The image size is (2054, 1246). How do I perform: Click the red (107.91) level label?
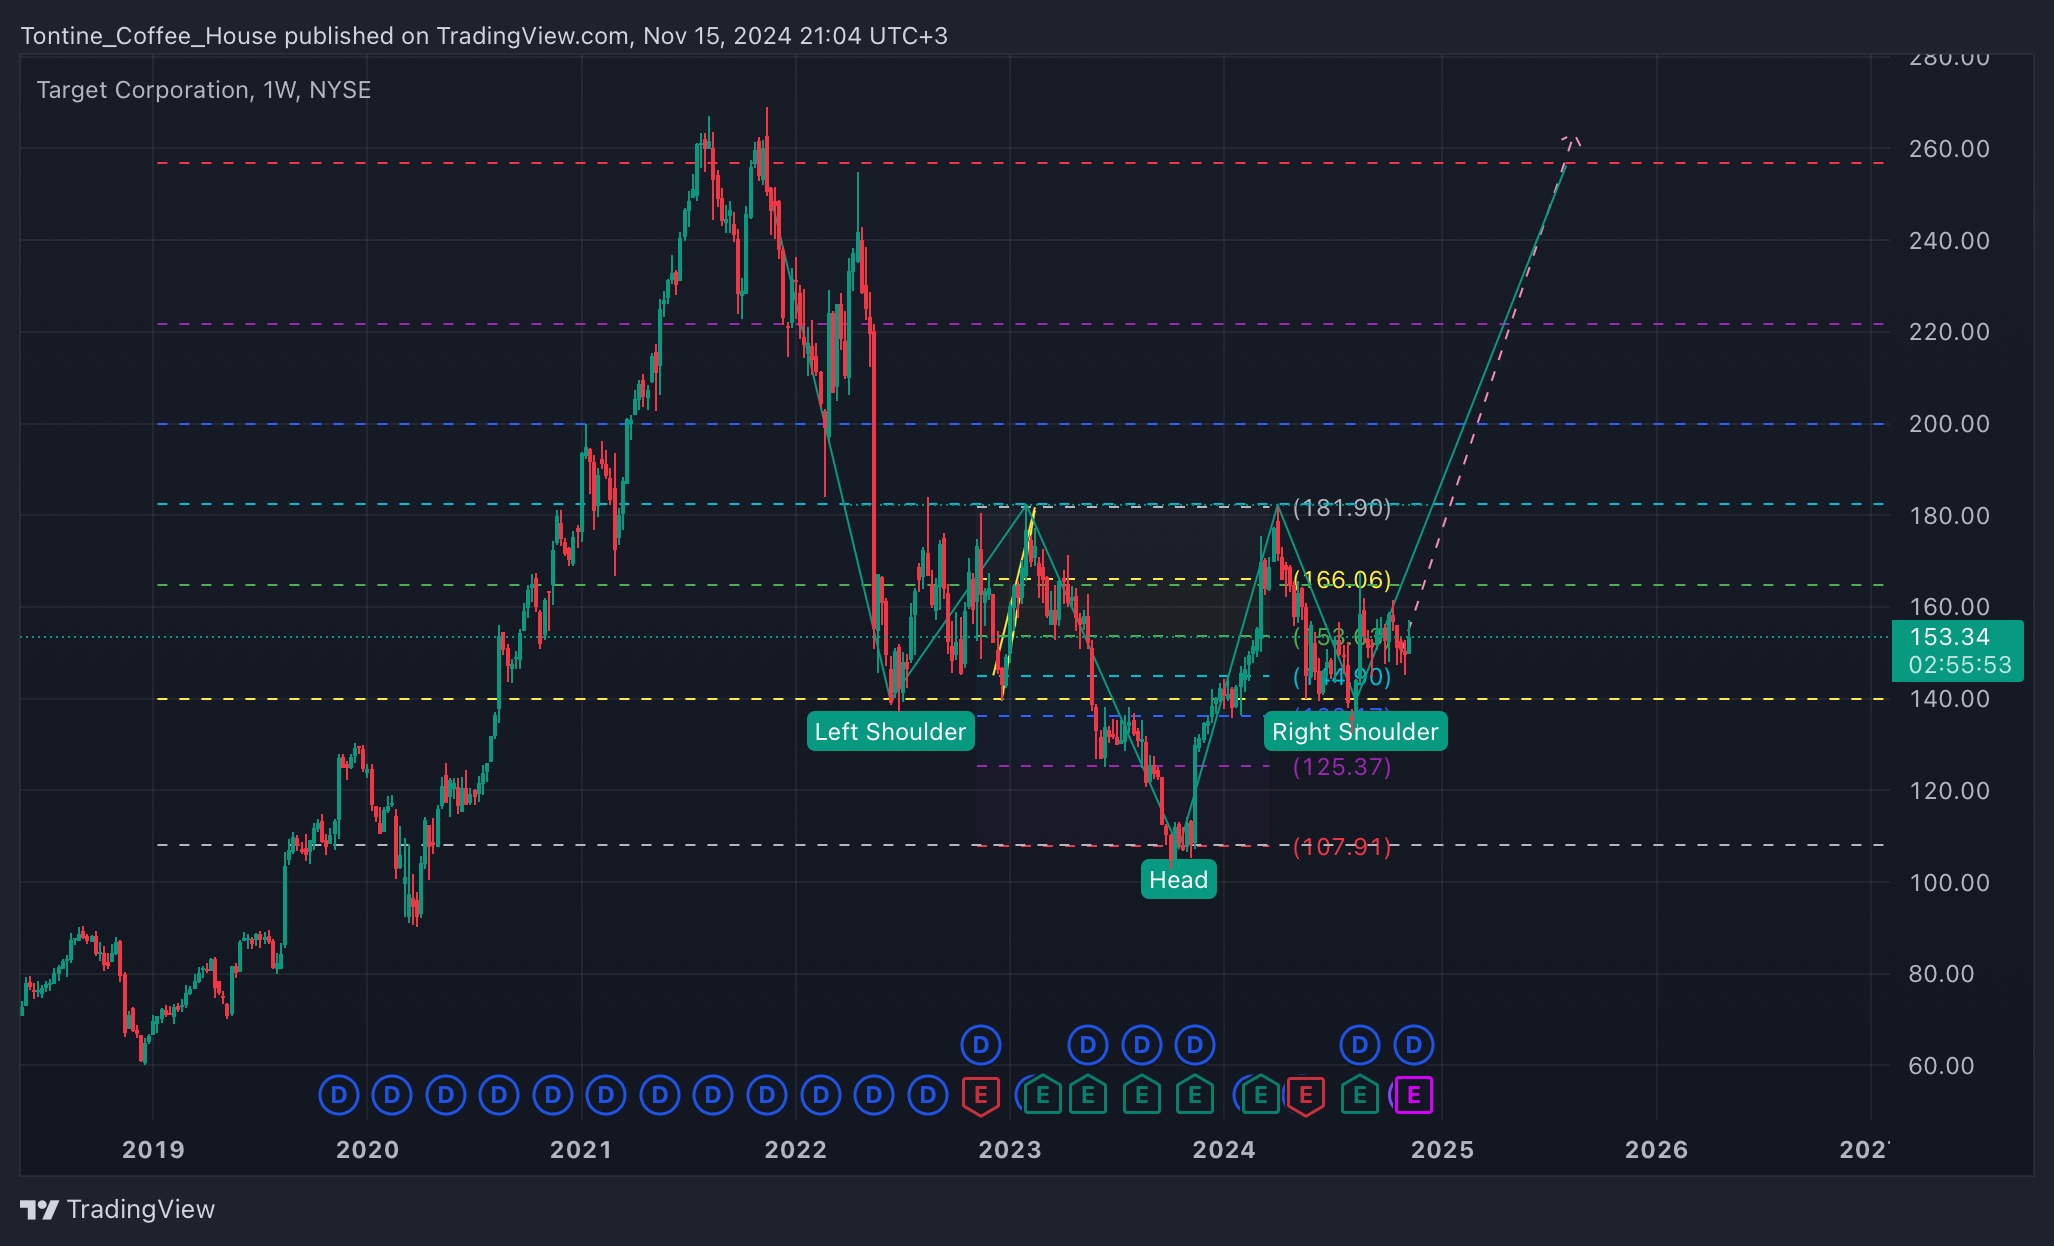(x=1342, y=847)
